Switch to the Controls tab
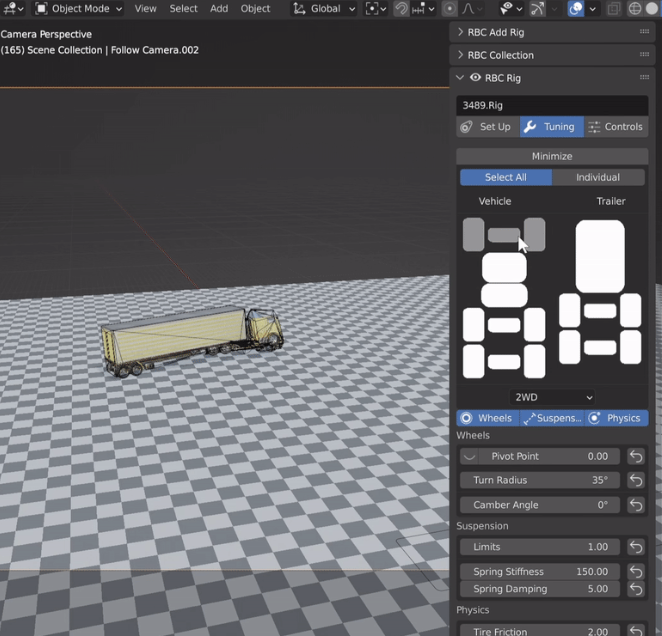The height and width of the screenshot is (636, 662). [615, 127]
